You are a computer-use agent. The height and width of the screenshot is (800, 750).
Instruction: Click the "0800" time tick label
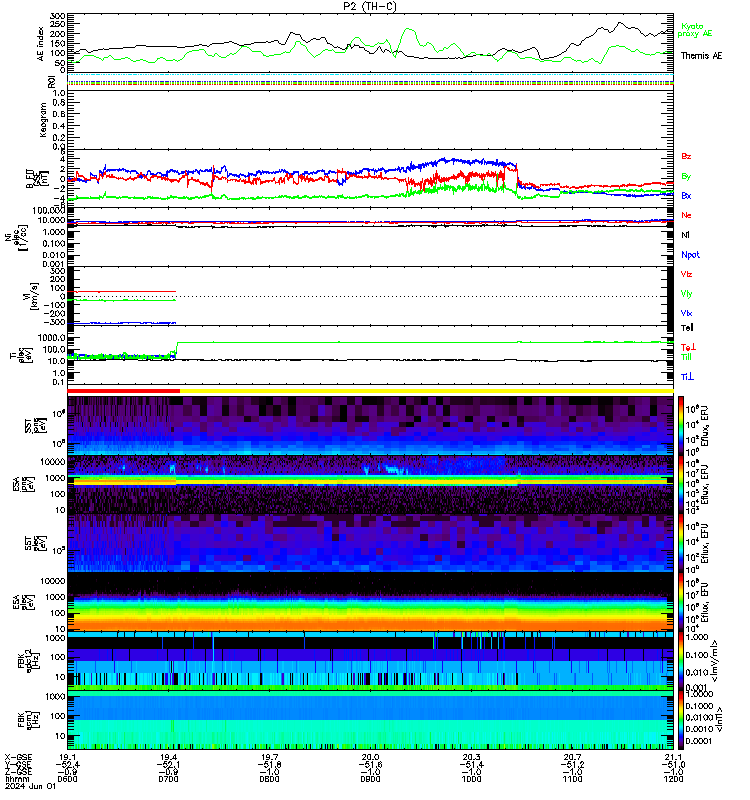pyautogui.click(x=269, y=779)
